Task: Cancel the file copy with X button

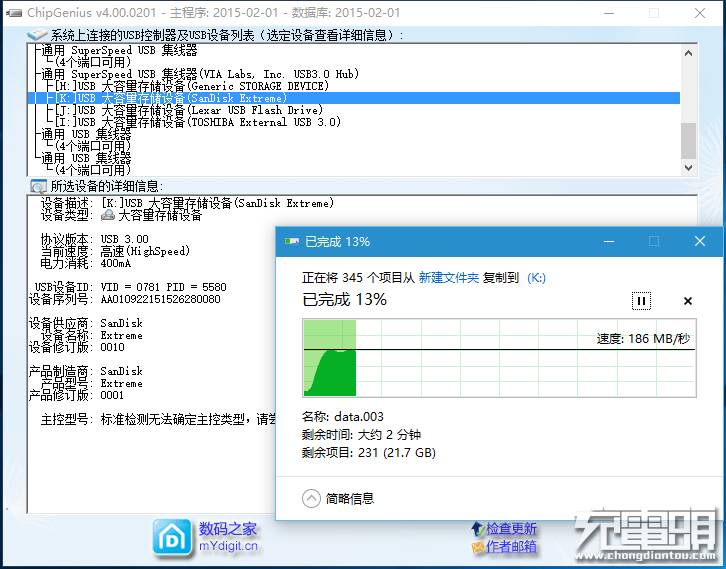Action: pyautogui.click(x=688, y=301)
